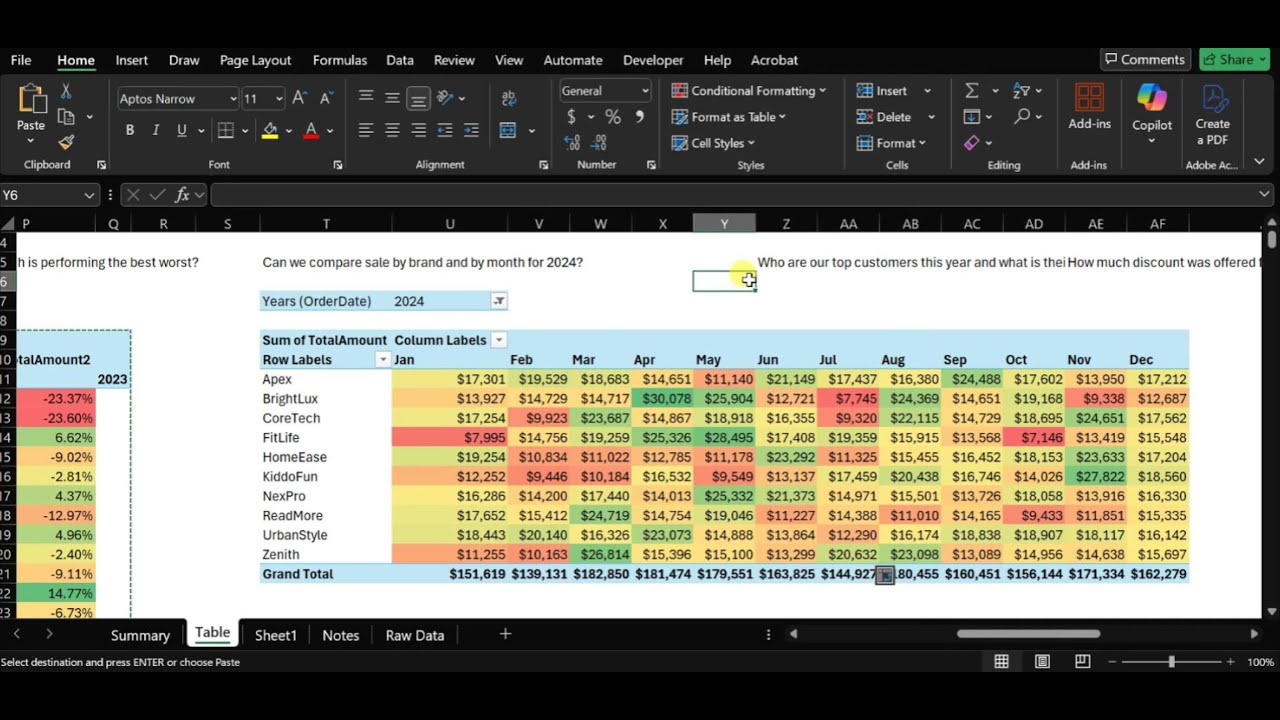Switch to Normal view icon
This screenshot has height=720, width=1280.
(x=1001, y=661)
